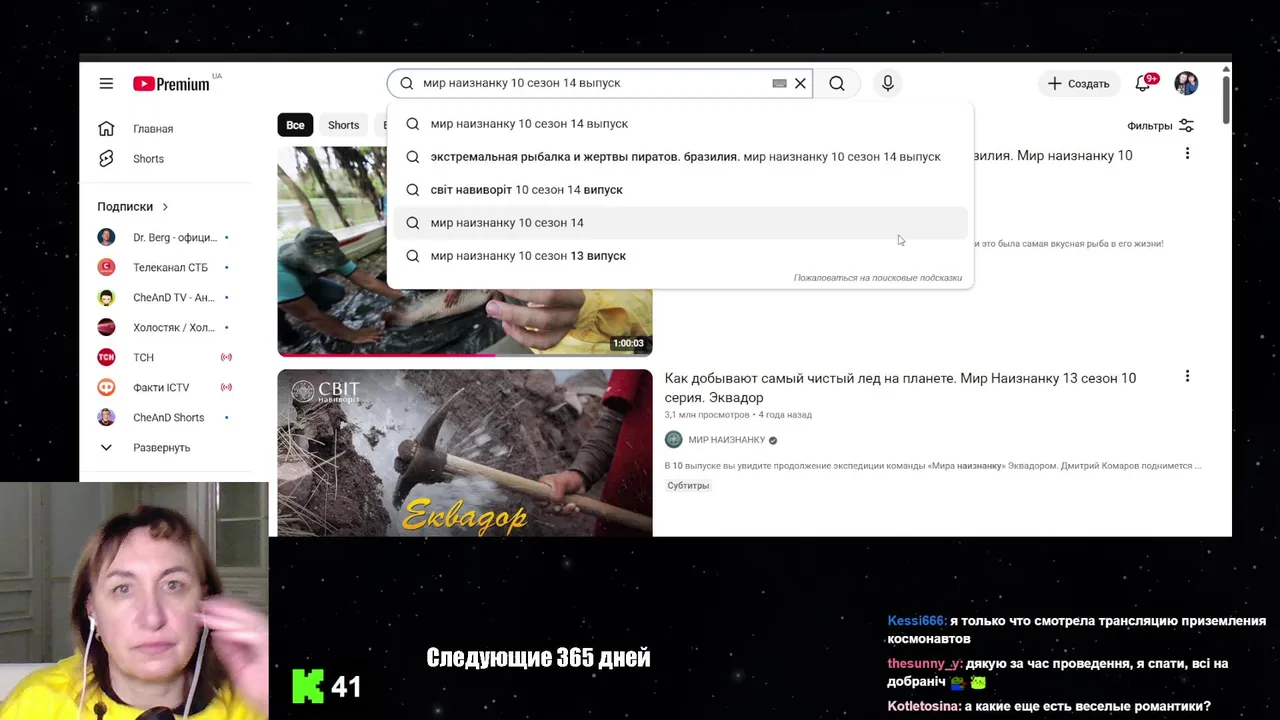Choose suggestion 'мир наизнанку 10 сезон 14'

pos(680,223)
